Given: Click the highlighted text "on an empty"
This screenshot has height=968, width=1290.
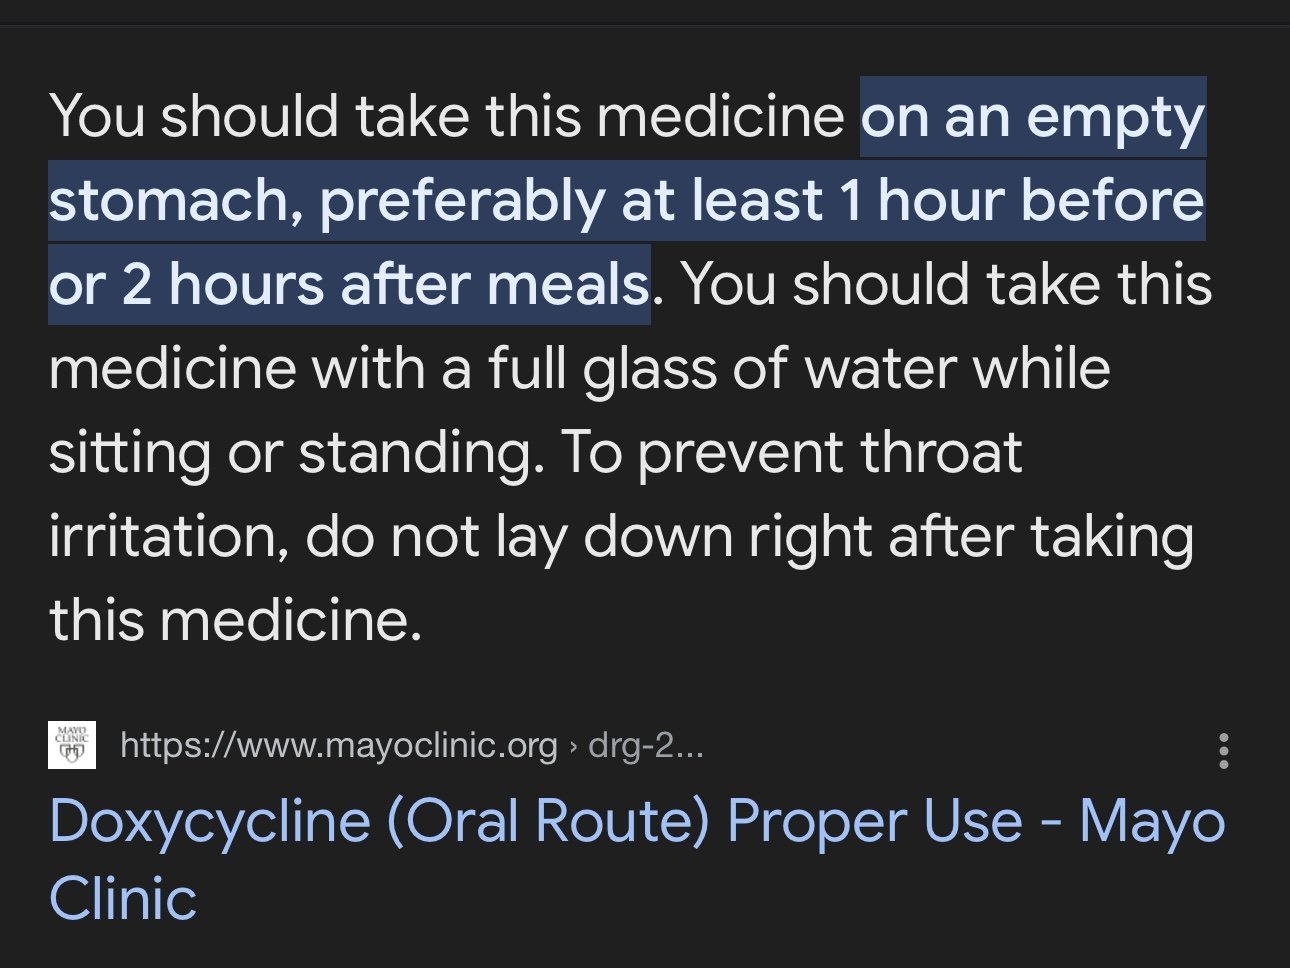Looking at the screenshot, I should pyautogui.click(x=1032, y=117).
